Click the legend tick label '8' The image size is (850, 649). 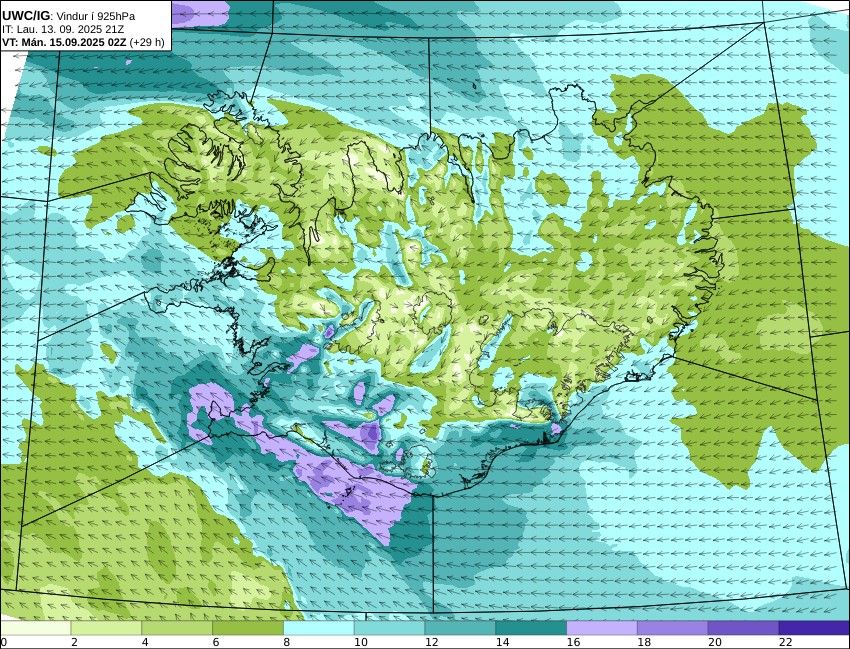pos(286,642)
